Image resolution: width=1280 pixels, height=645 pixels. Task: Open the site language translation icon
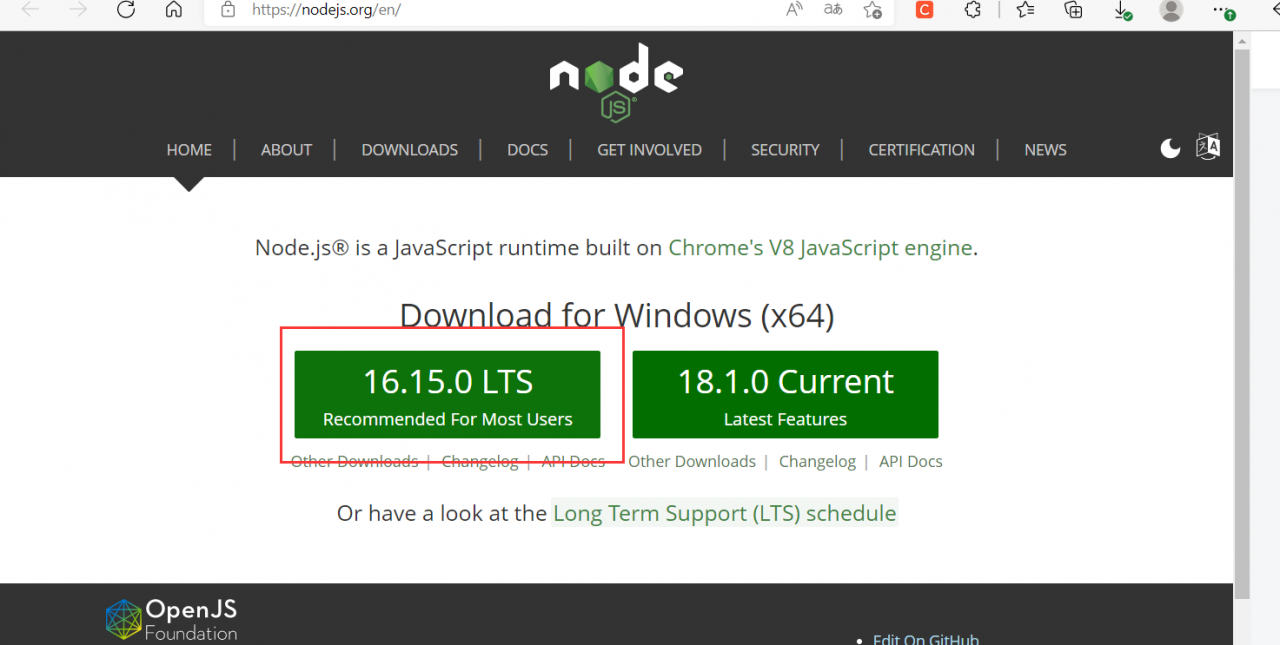(x=1208, y=147)
